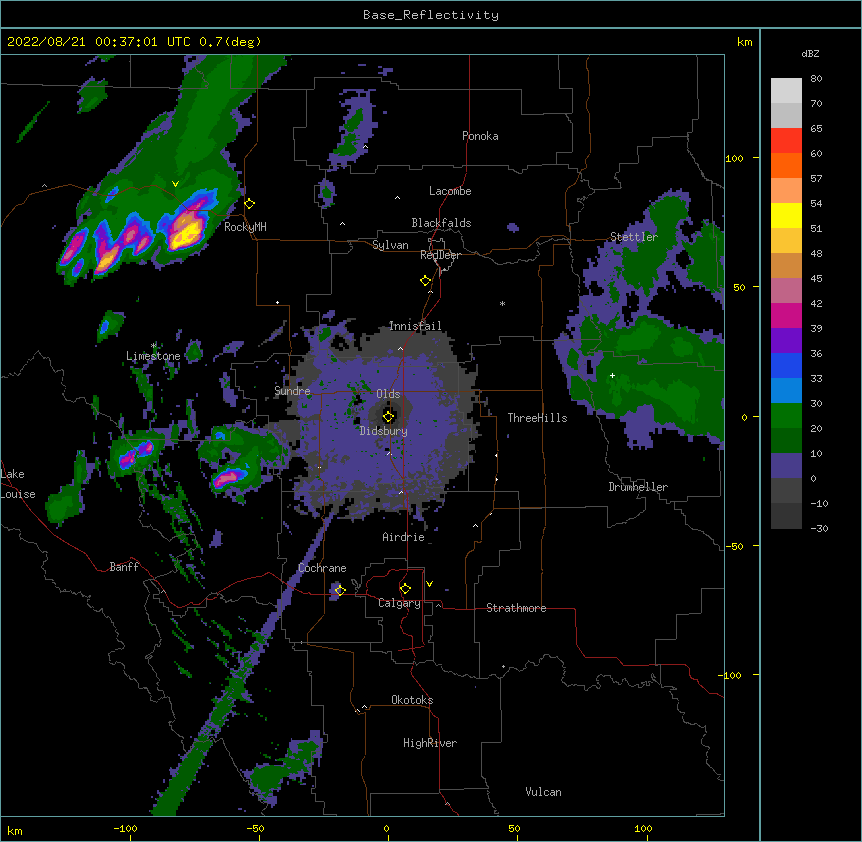The width and height of the screenshot is (862, 842).
Task: Click the Sundre town label
Action: (x=292, y=391)
